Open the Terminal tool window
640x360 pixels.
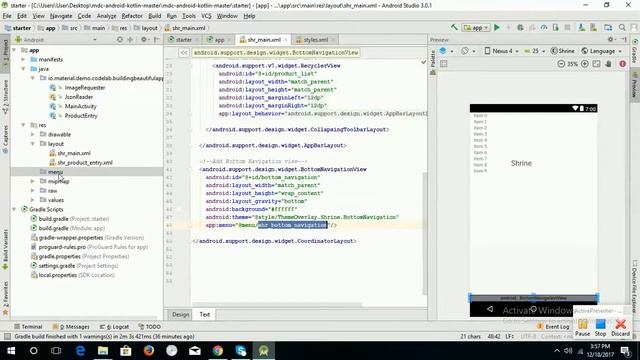pyautogui.click(x=28, y=327)
